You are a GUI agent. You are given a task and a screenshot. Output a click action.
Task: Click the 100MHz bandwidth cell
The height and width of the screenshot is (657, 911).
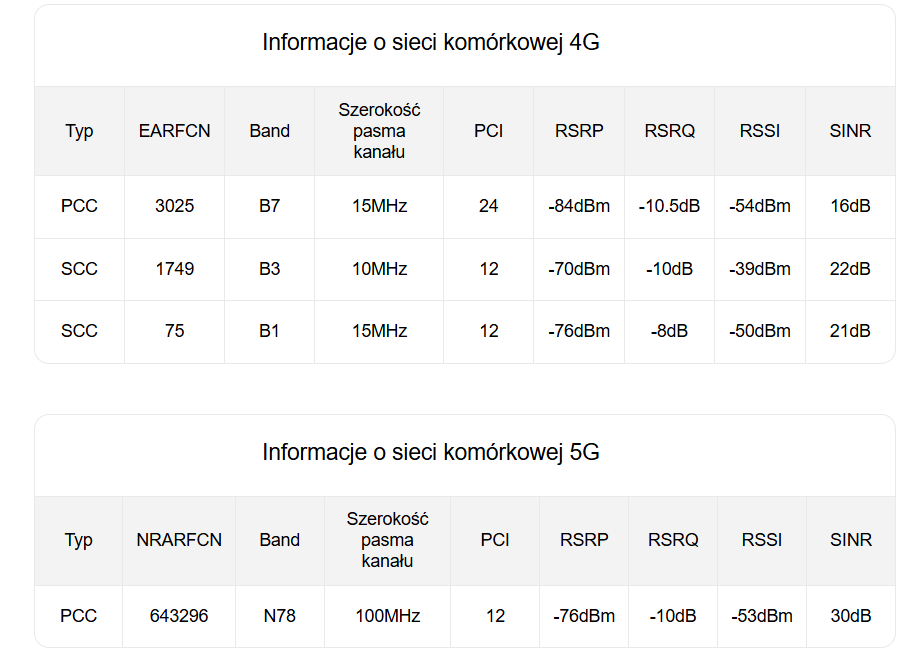pos(388,616)
